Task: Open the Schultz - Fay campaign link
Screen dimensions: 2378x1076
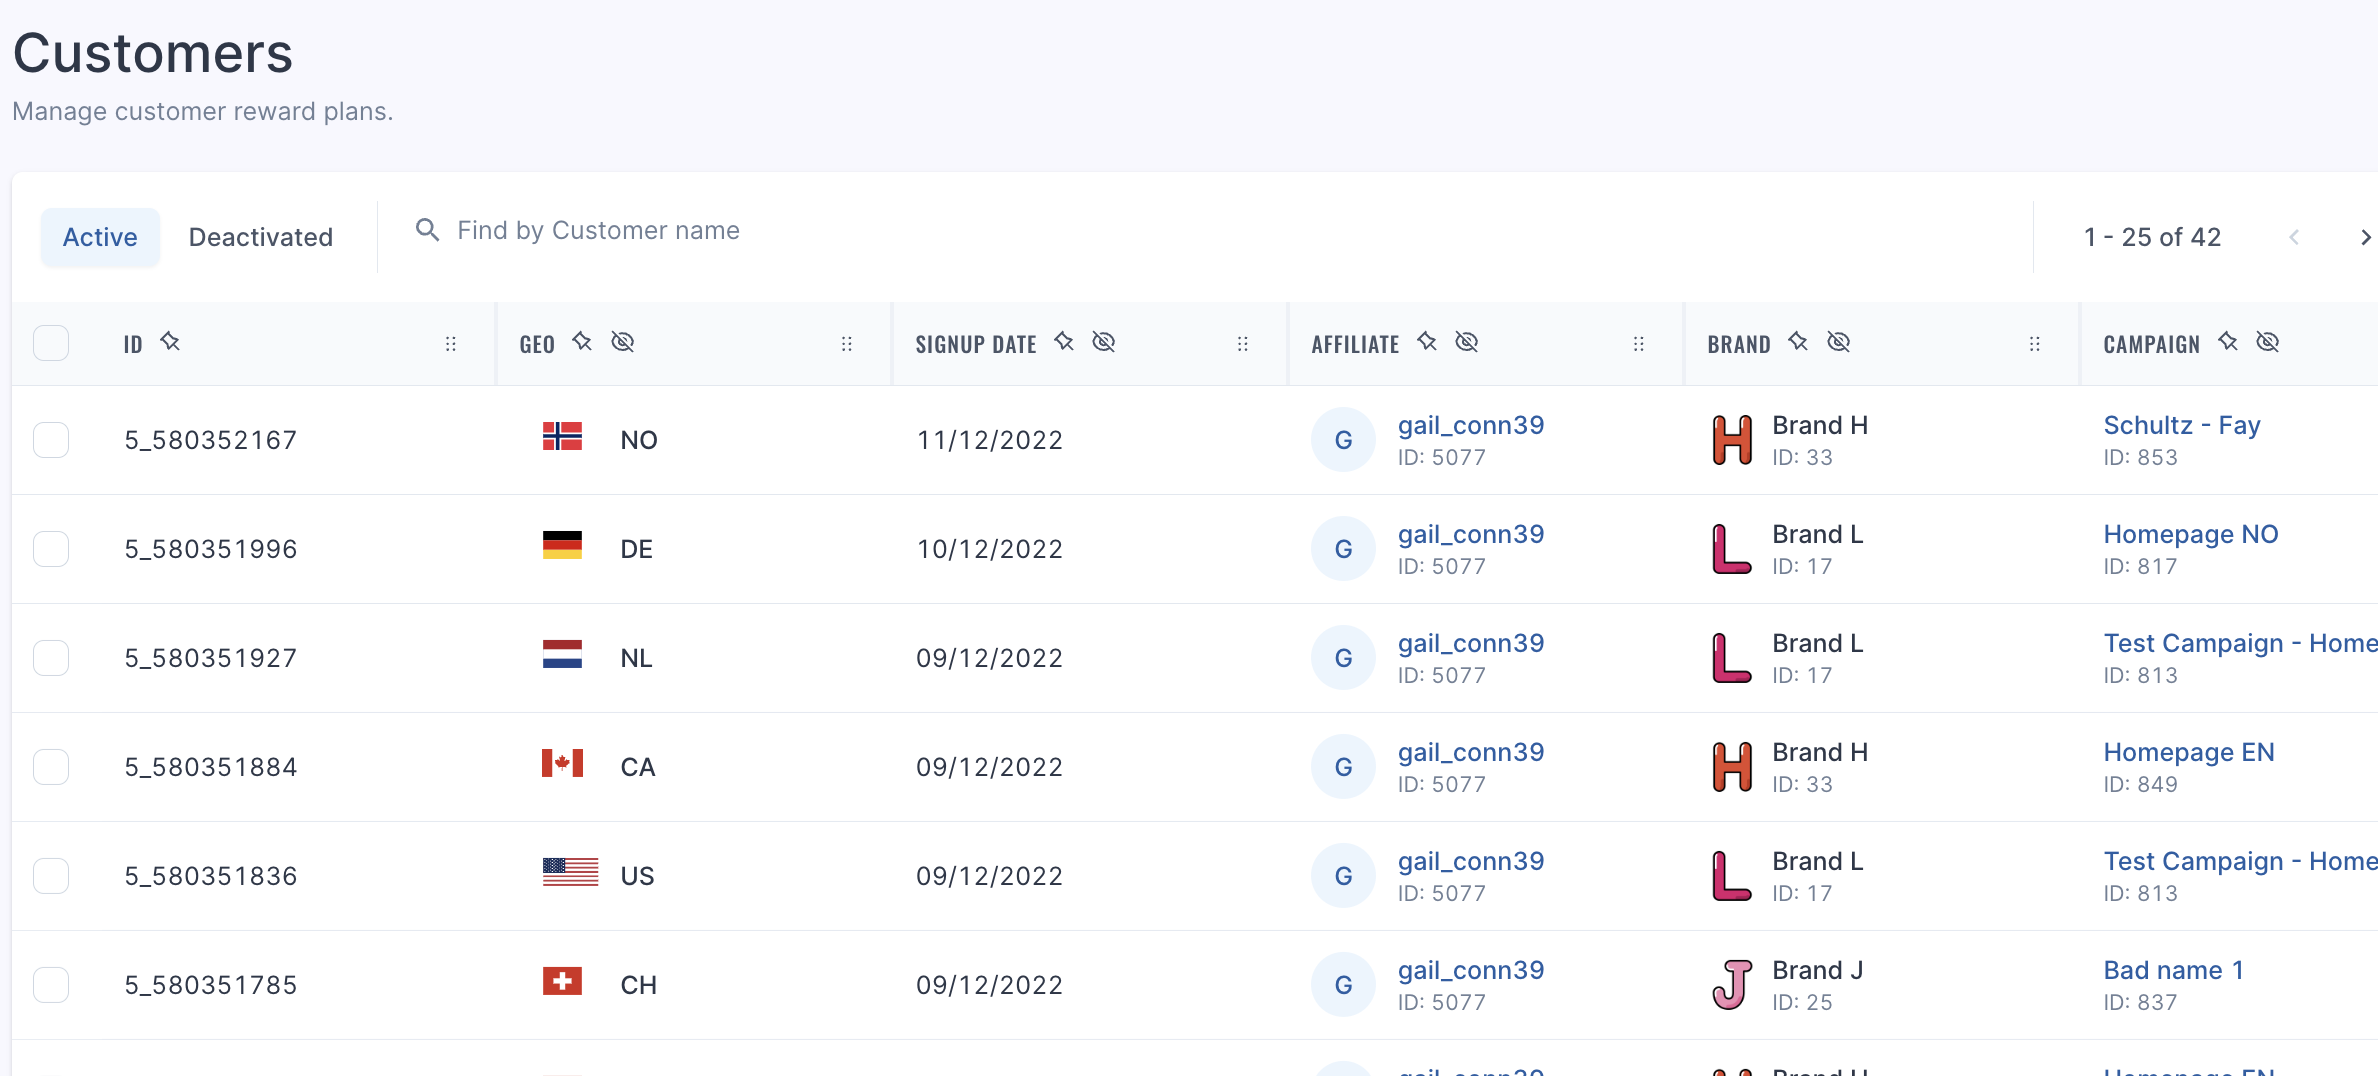Action: [x=2182, y=425]
